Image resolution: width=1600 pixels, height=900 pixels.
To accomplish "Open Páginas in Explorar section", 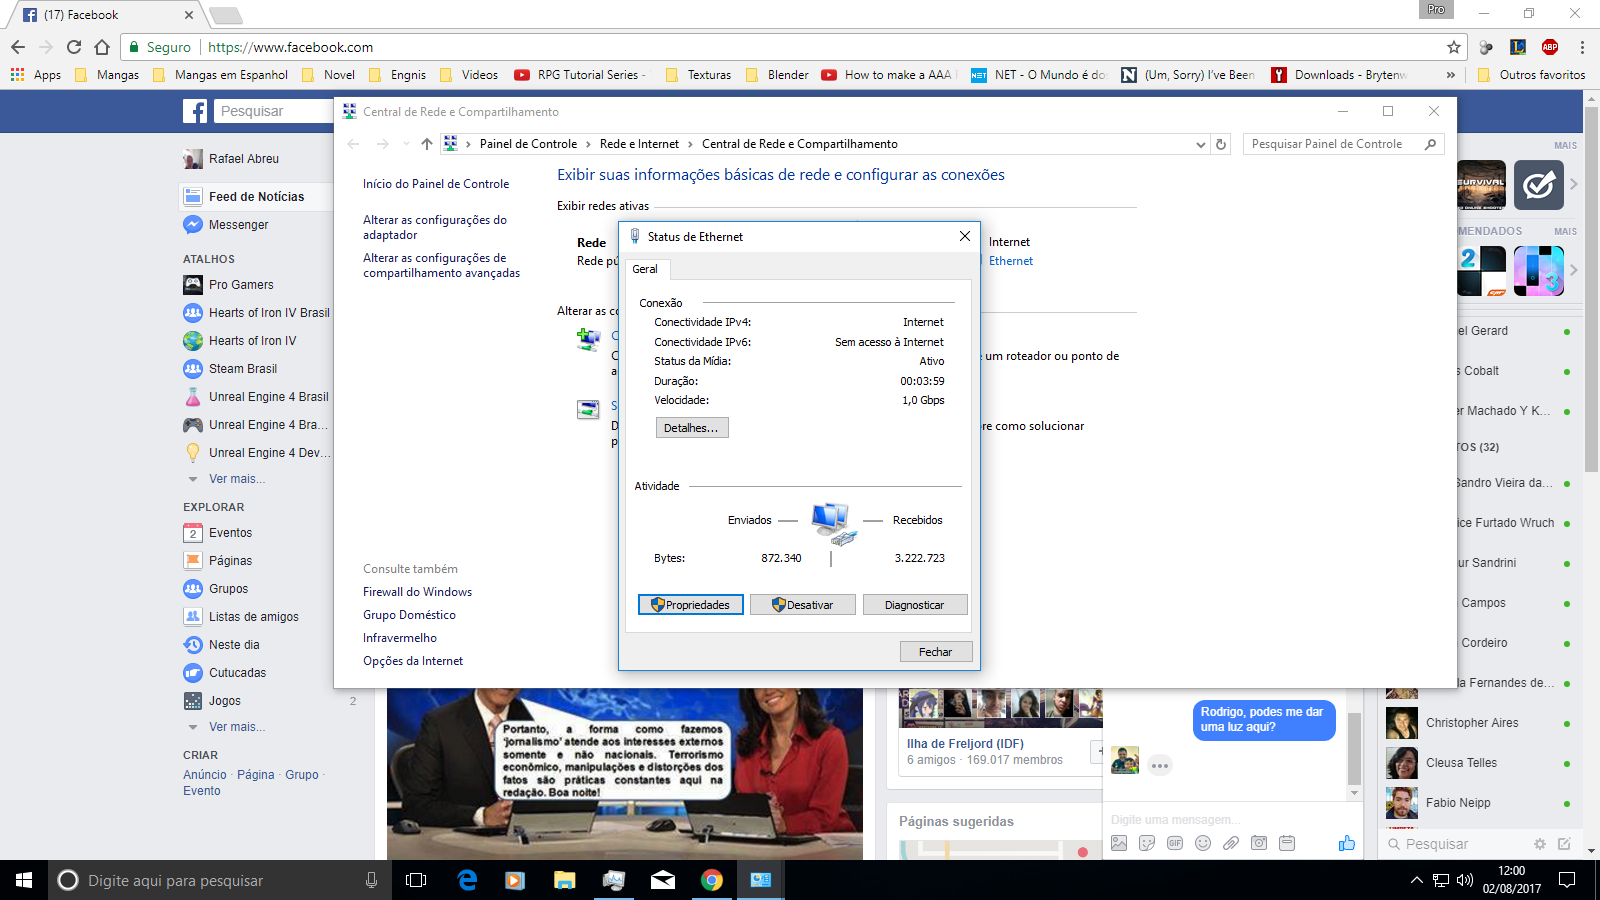I will 230,561.
